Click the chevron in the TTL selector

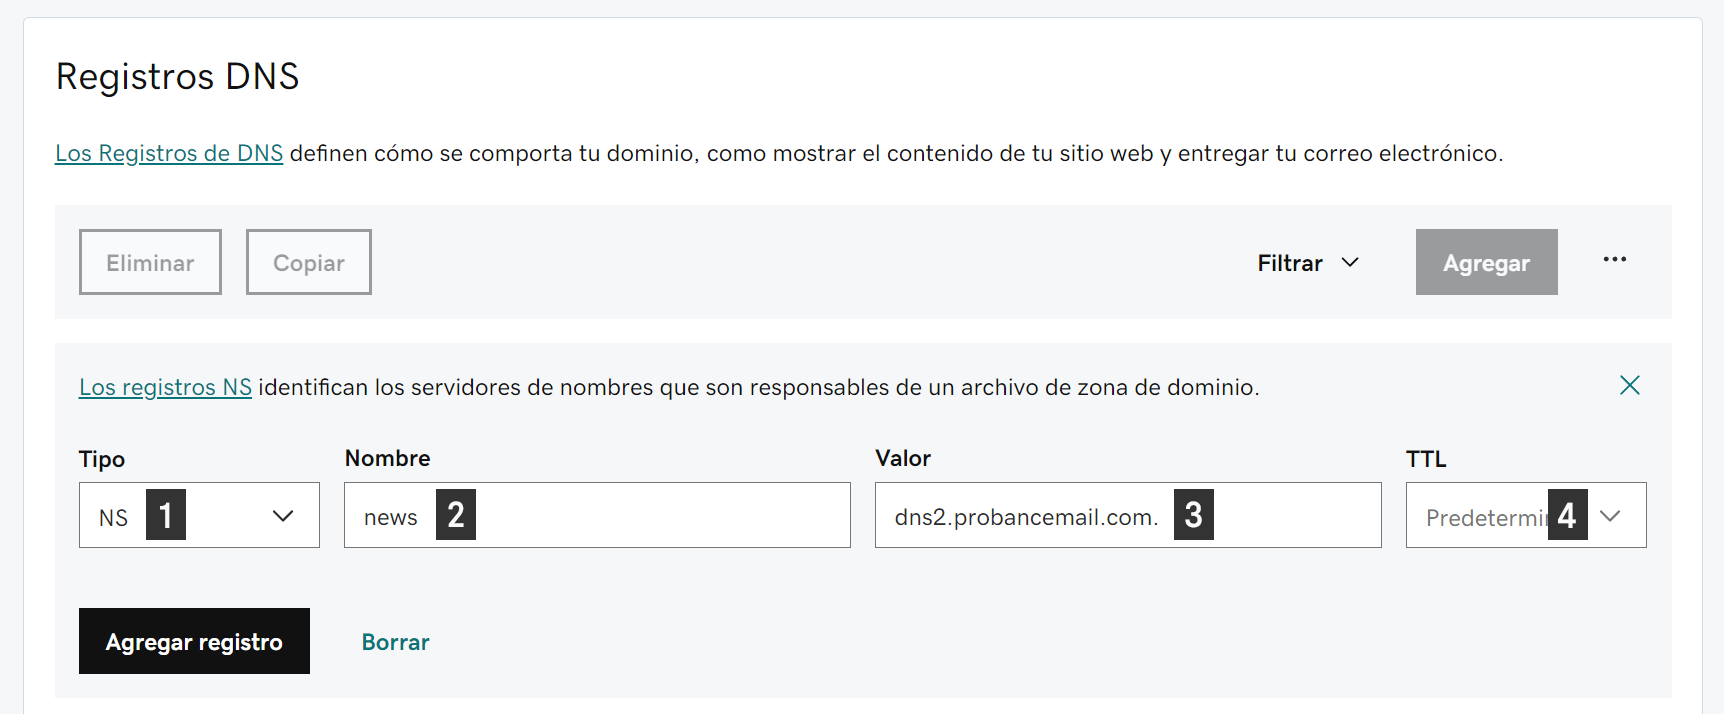(x=1610, y=516)
